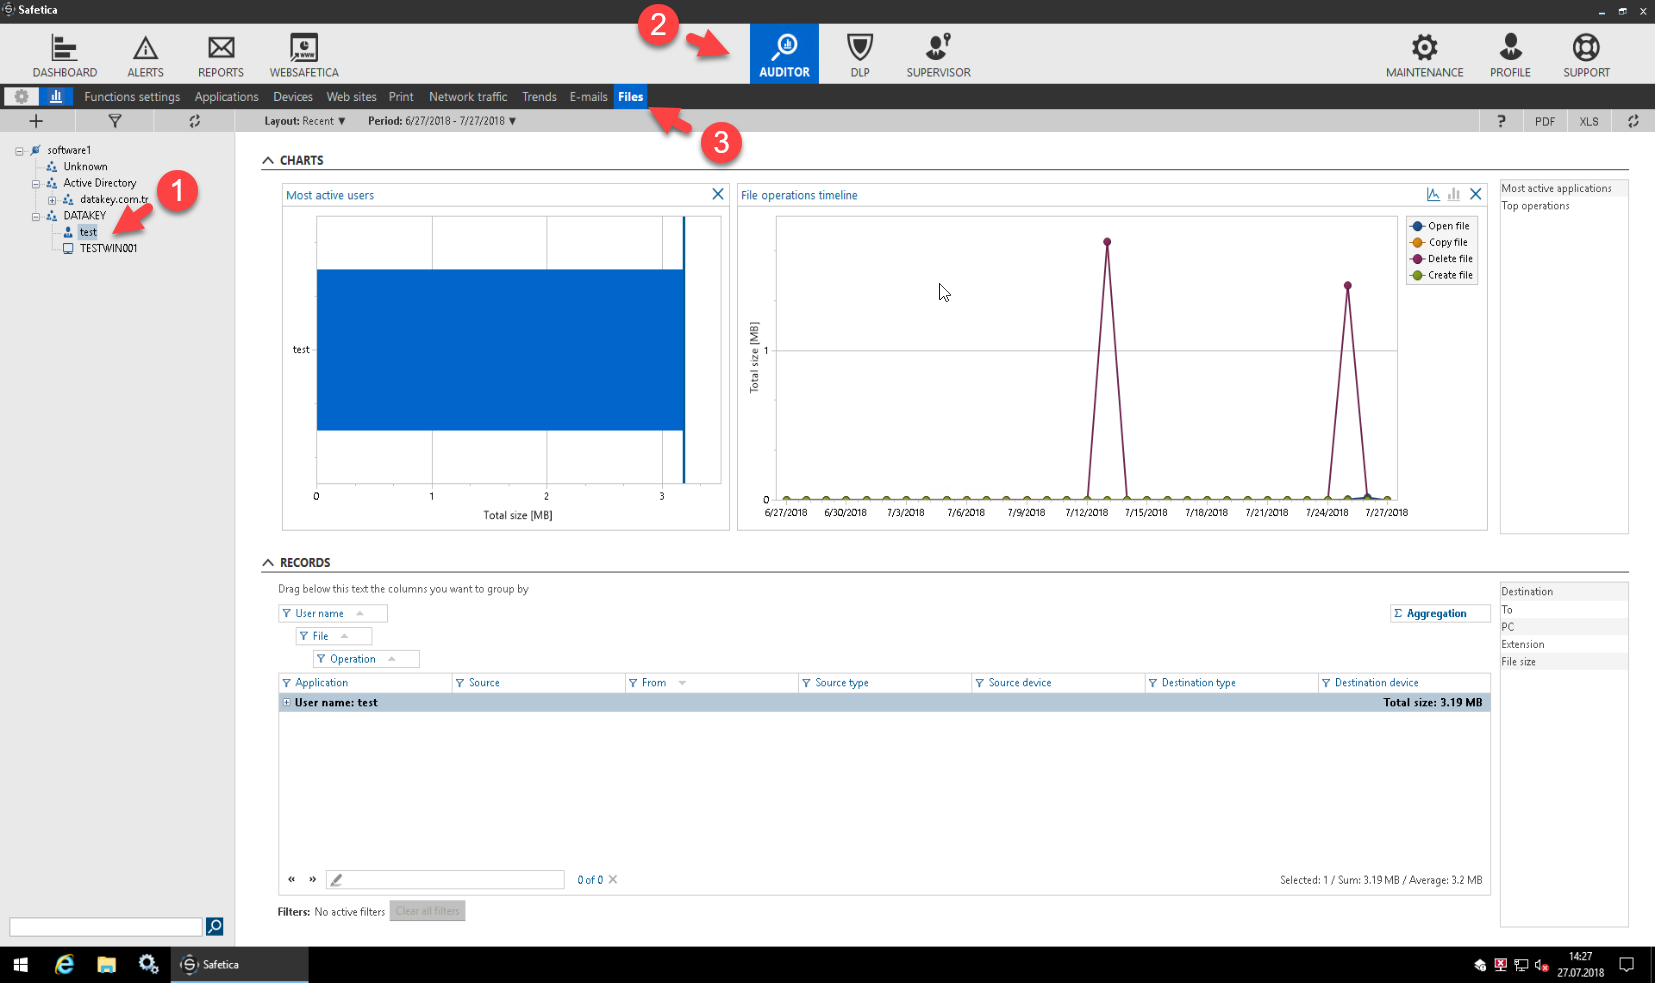This screenshot has width=1655, height=983.
Task: Open the WebSafetica section
Action: click(304, 55)
